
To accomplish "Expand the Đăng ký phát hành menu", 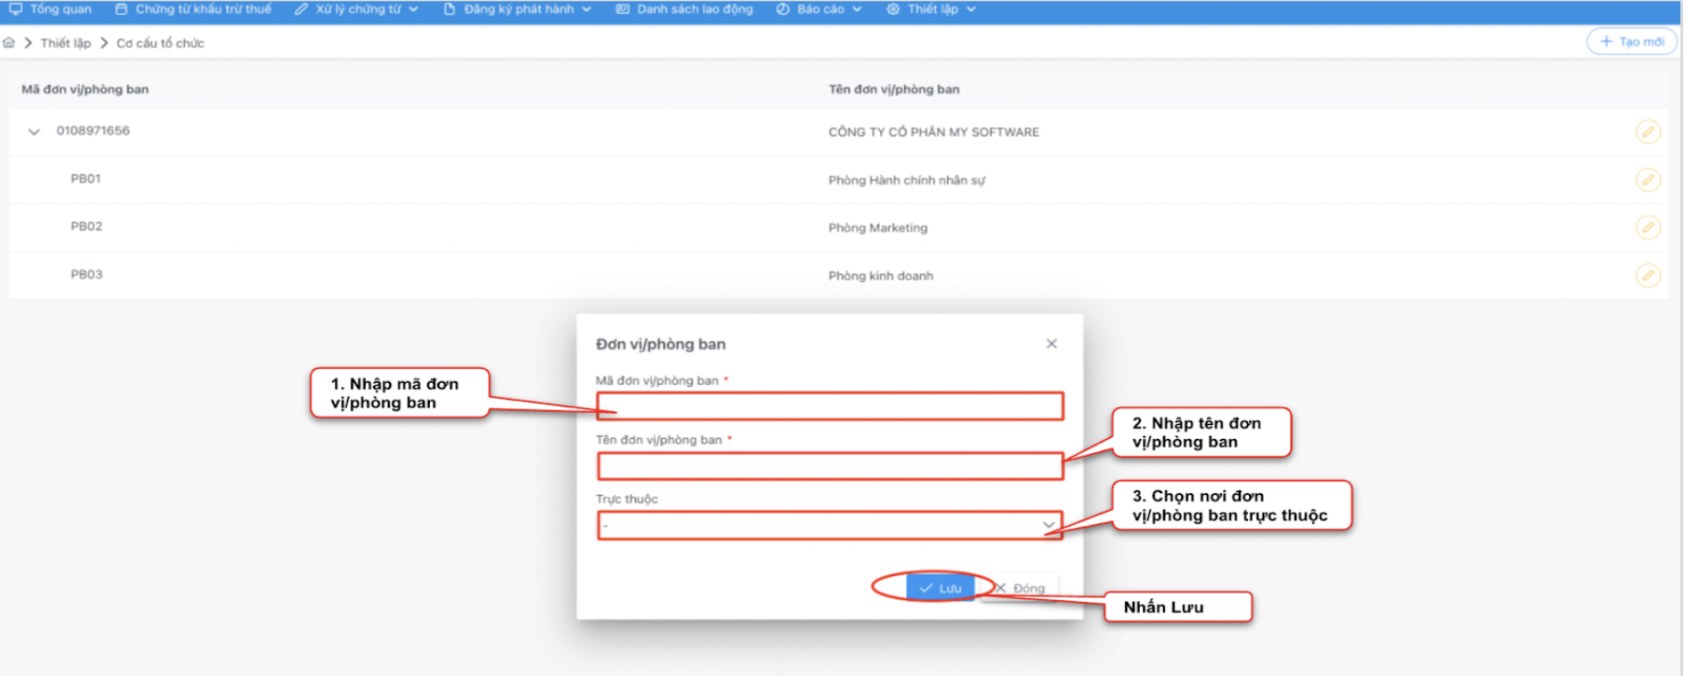I will click(x=517, y=9).
